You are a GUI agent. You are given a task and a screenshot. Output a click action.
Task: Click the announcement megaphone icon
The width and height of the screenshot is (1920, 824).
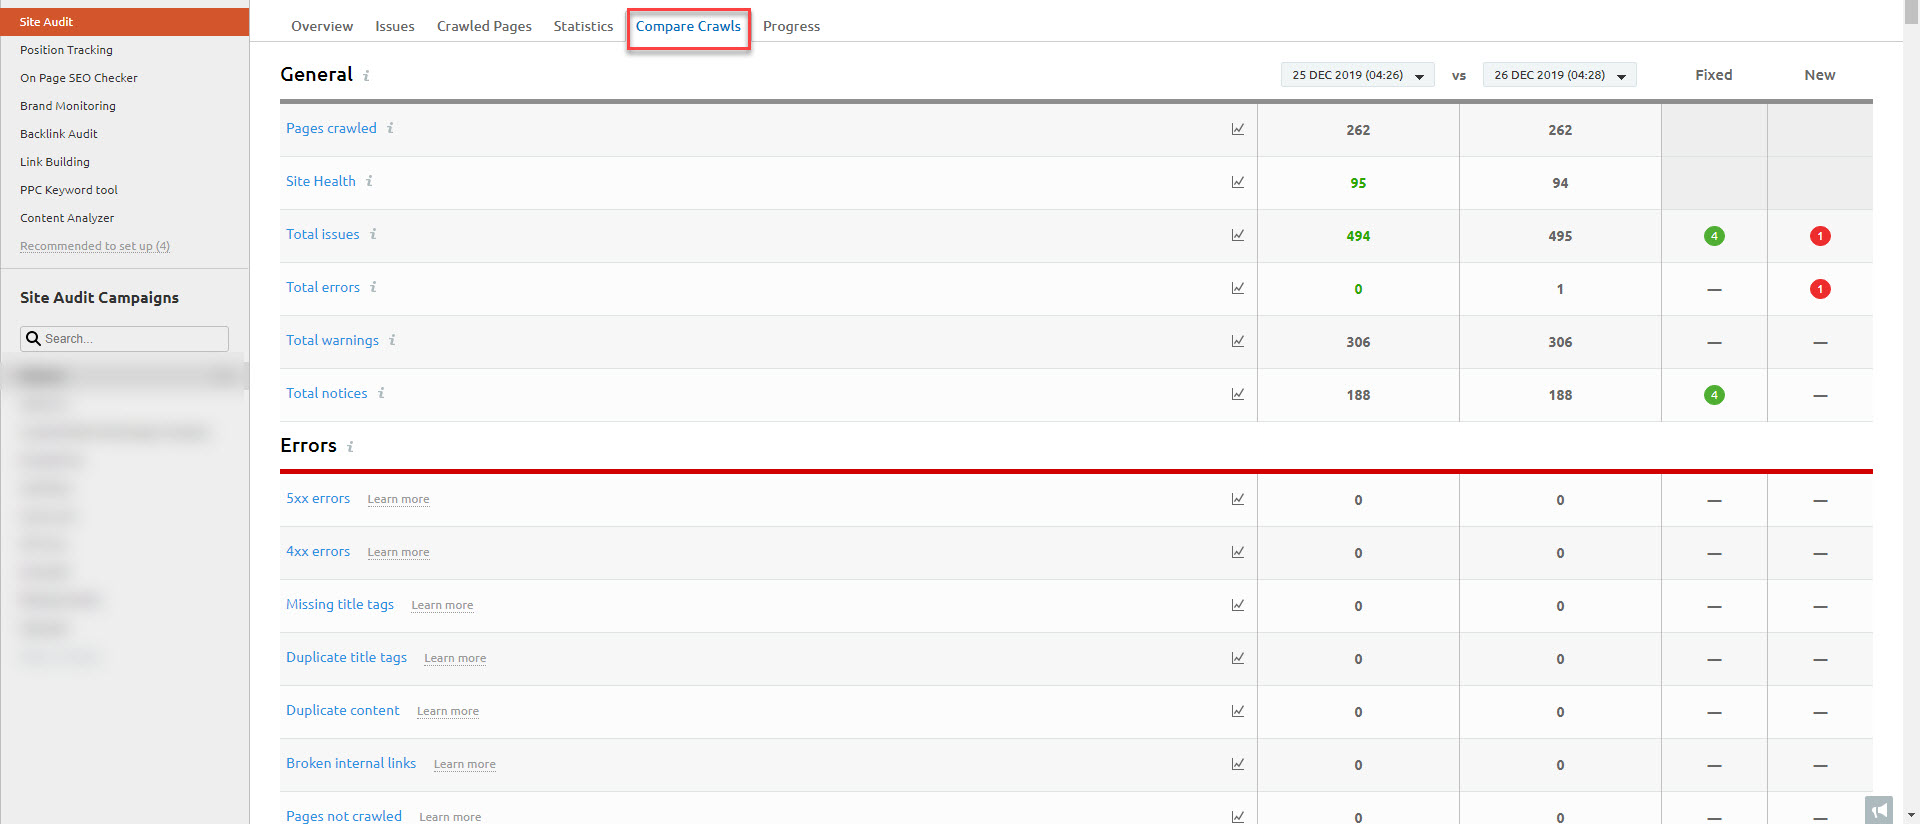pyautogui.click(x=1878, y=809)
